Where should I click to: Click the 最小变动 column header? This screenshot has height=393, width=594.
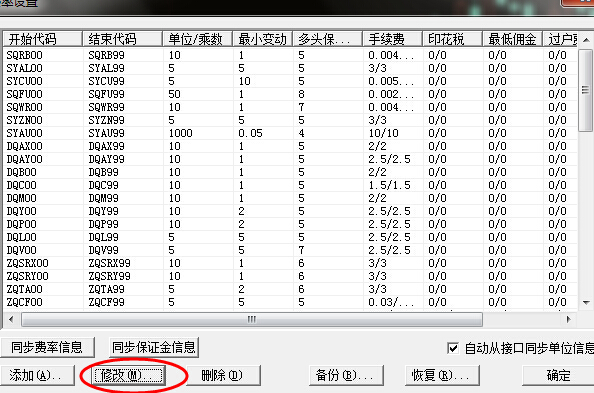(262, 39)
